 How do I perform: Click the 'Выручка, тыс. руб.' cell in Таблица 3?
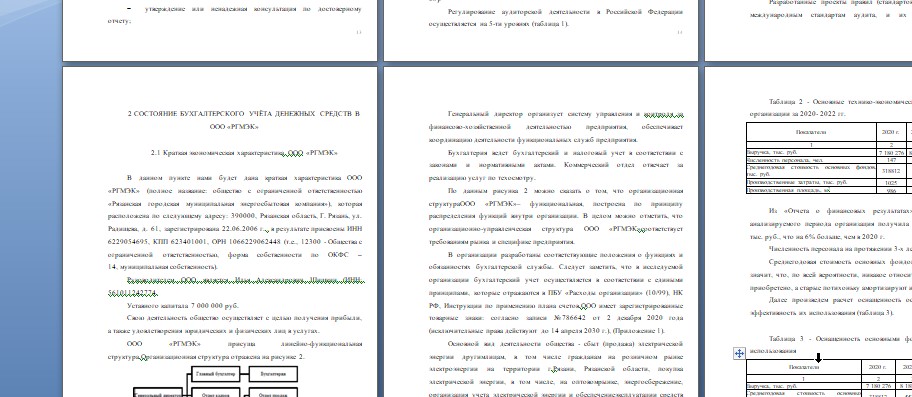803,385
